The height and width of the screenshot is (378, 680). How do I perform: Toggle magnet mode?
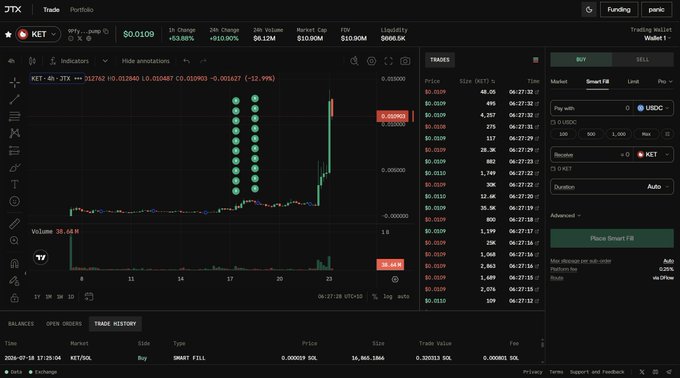point(15,264)
